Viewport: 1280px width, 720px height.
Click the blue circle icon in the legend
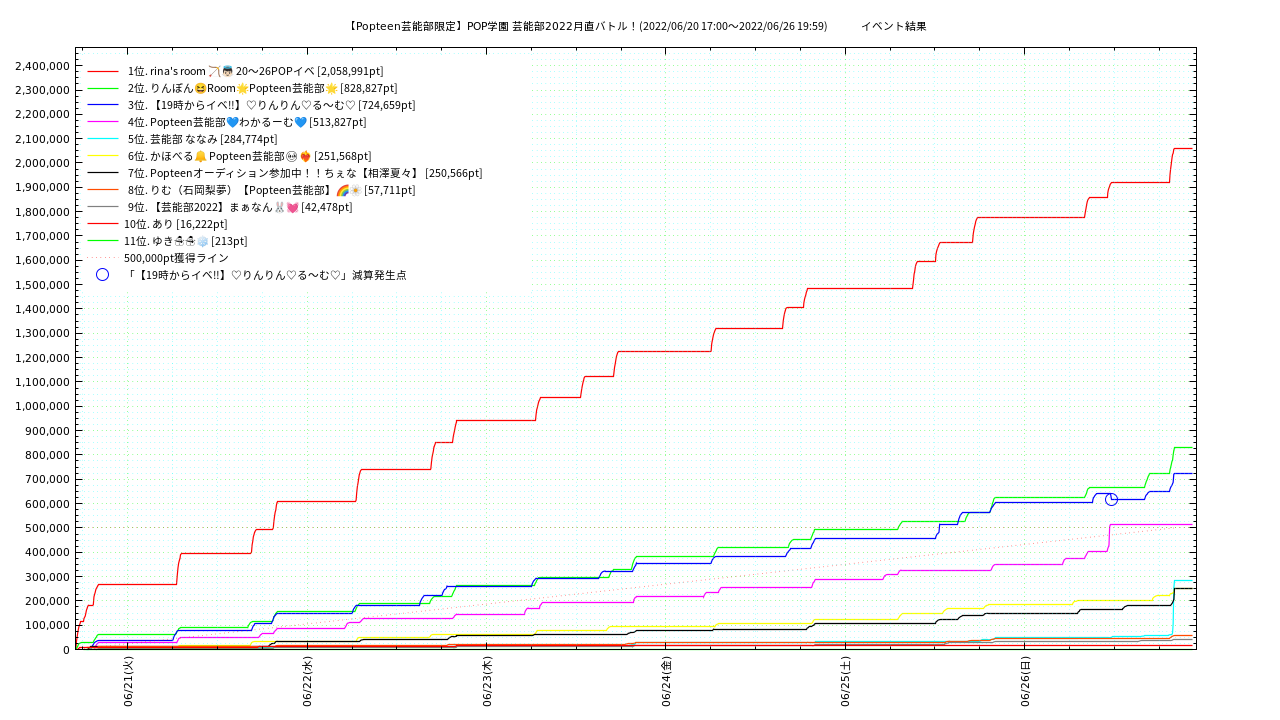click(x=102, y=275)
